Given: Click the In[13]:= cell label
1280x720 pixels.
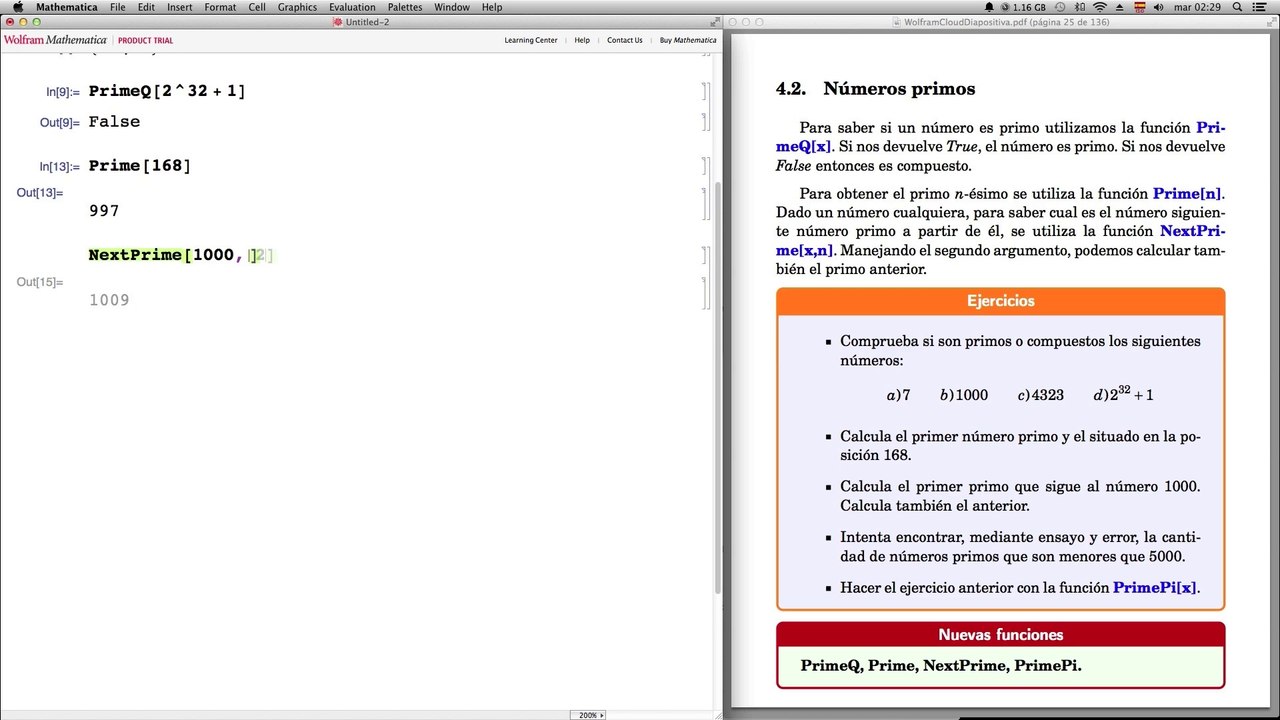Looking at the screenshot, I should coord(59,167).
